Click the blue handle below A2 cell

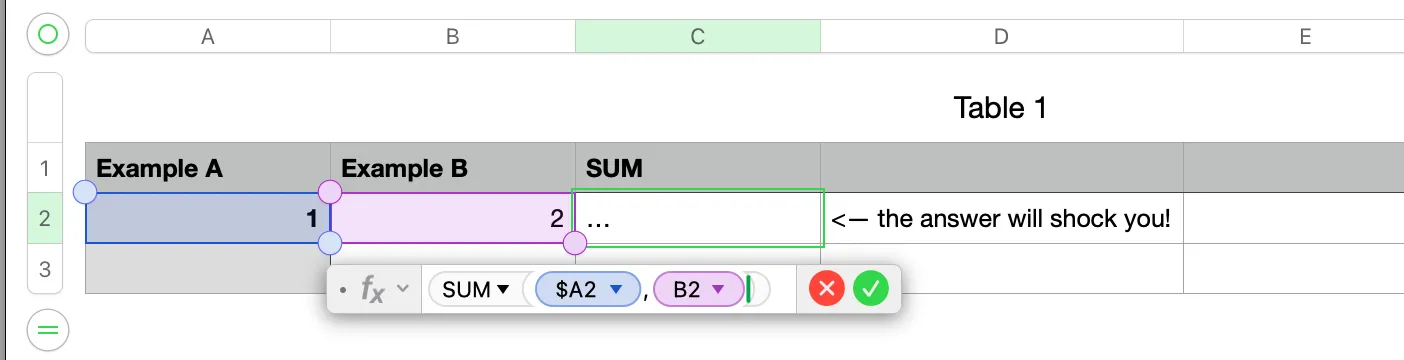click(x=330, y=243)
